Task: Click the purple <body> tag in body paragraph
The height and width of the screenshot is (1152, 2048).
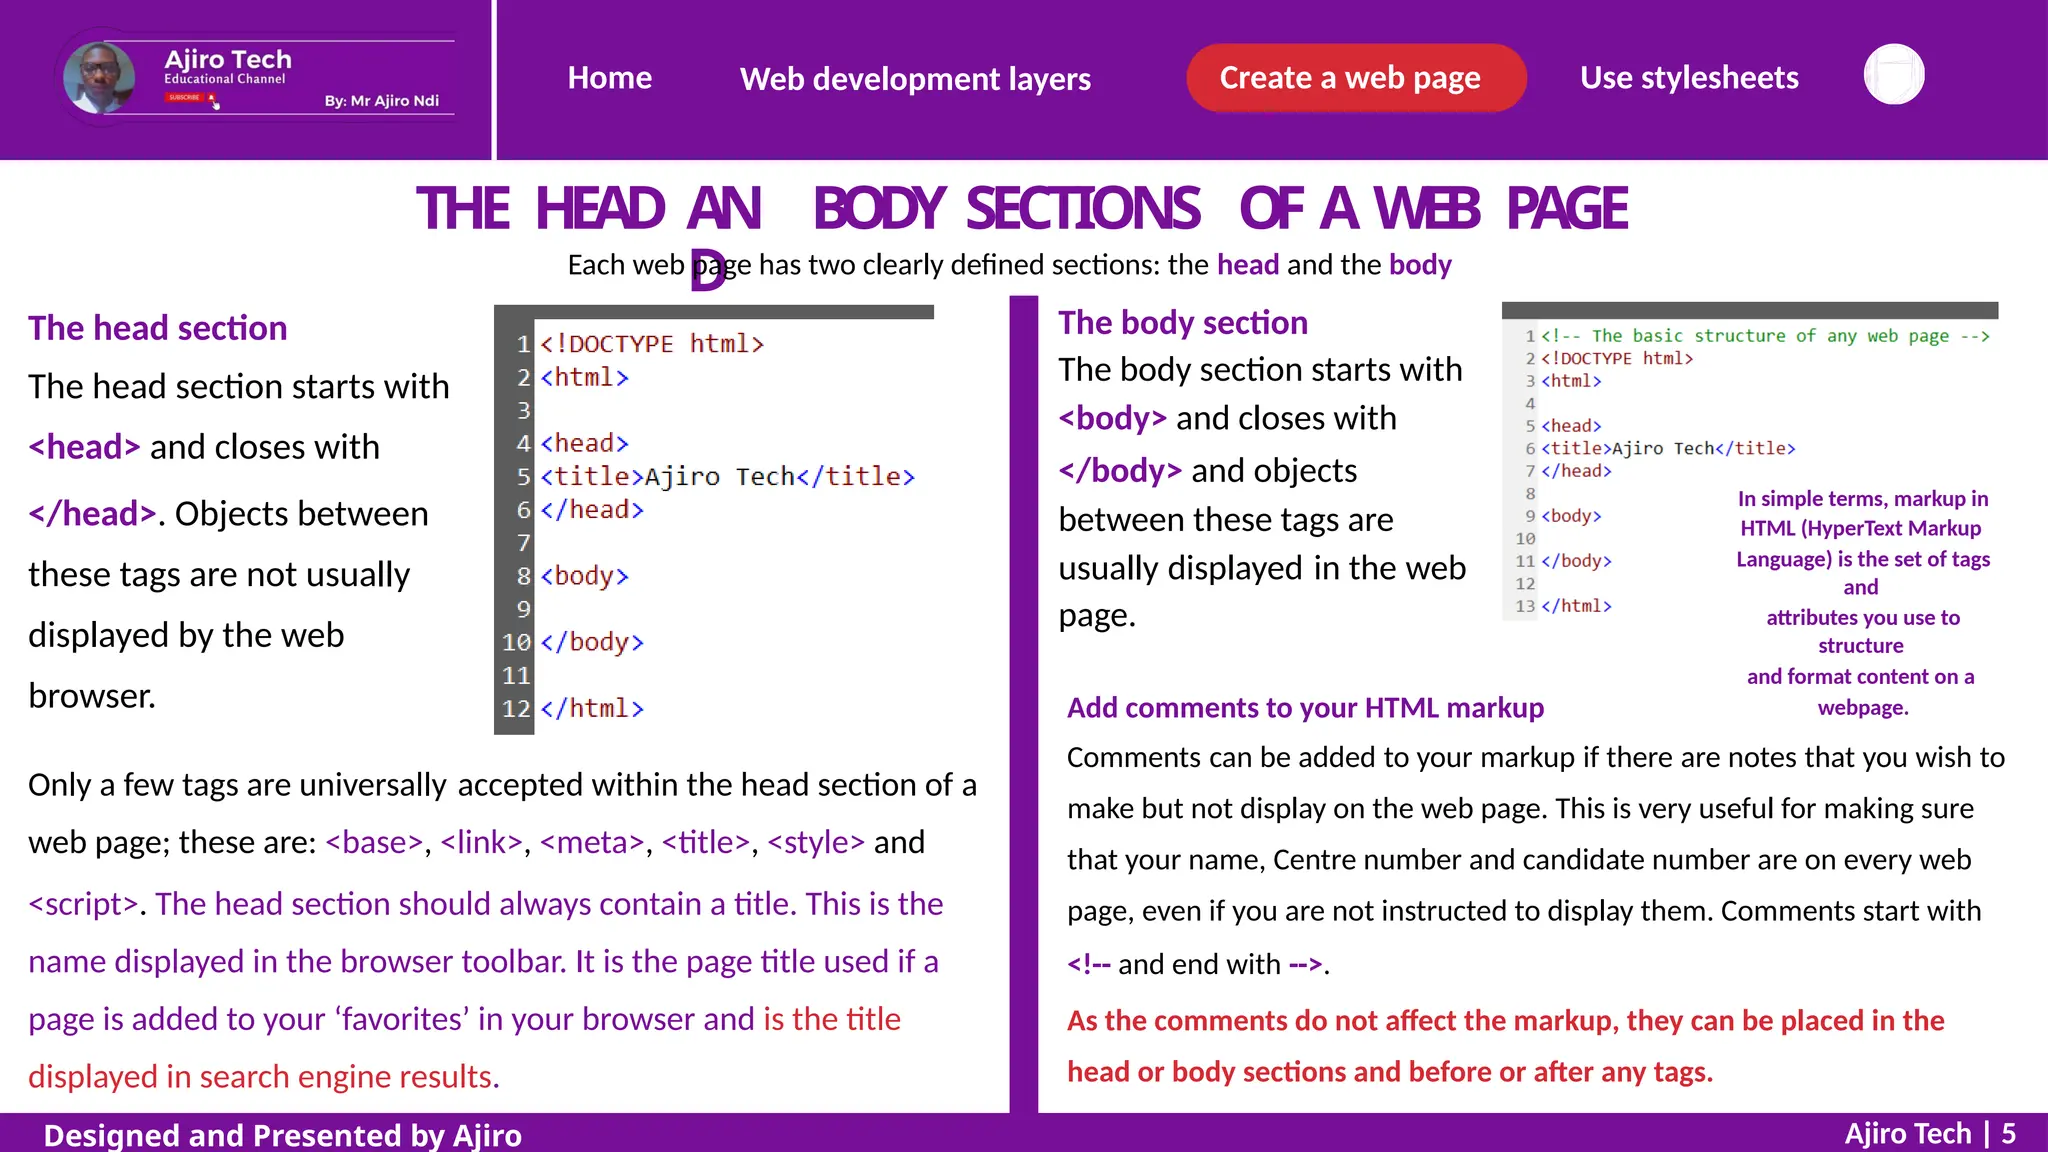Action: click(x=1112, y=418)
